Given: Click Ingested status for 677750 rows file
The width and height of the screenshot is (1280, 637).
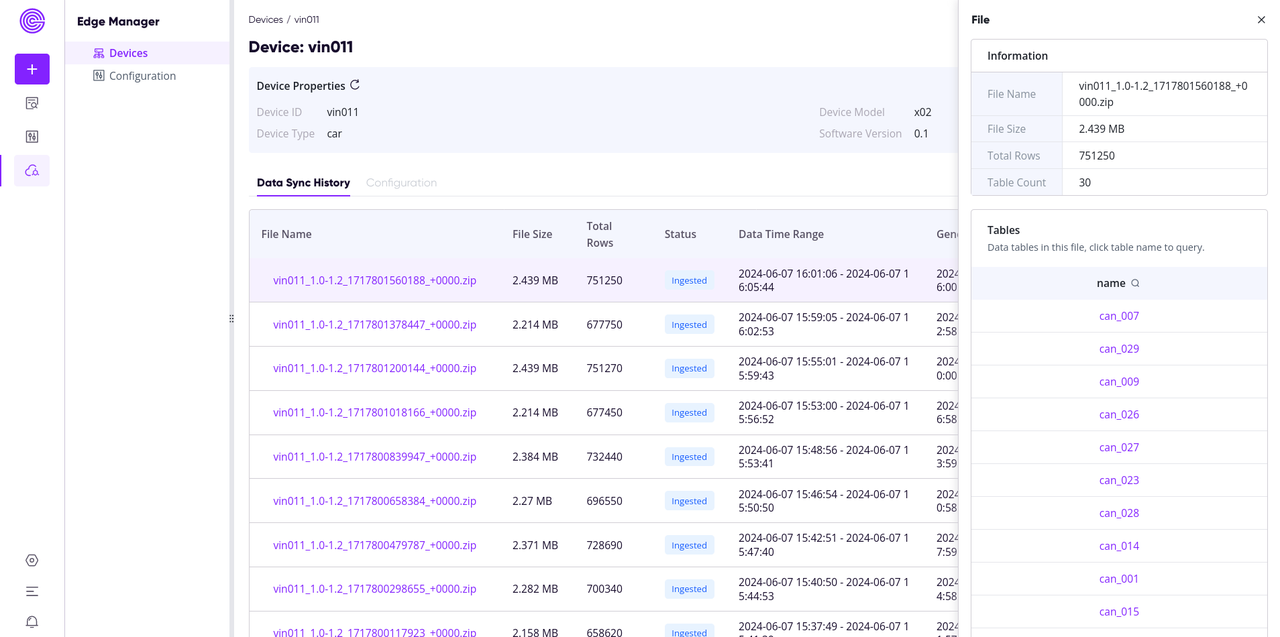Looking at the screenshot, I should tap(689, 325).
